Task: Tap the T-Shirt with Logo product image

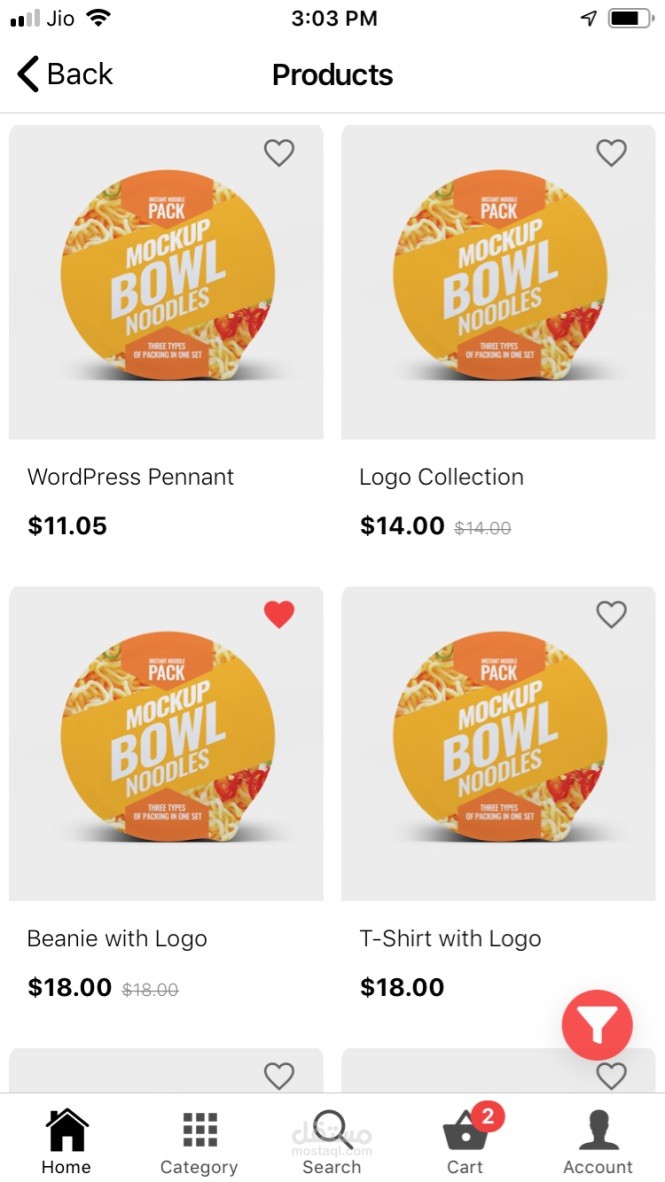Action: tap(498, 744)
